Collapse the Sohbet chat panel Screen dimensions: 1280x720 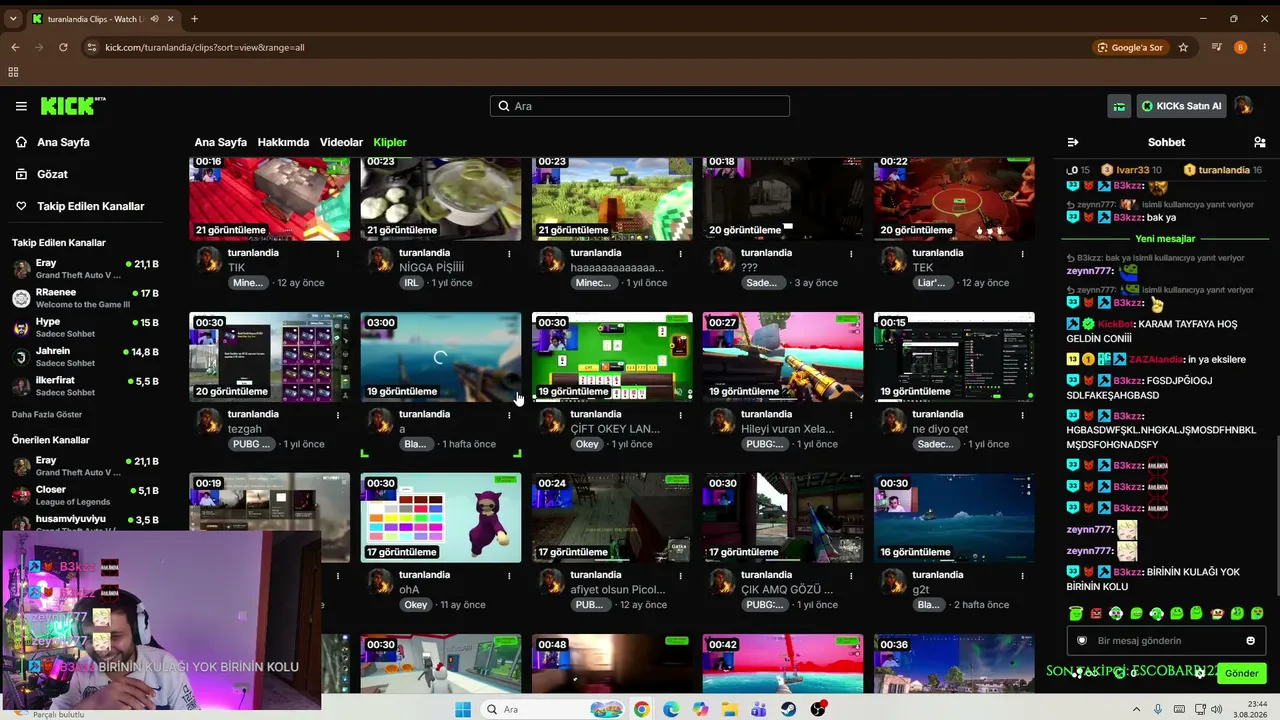coord(1073,142)
